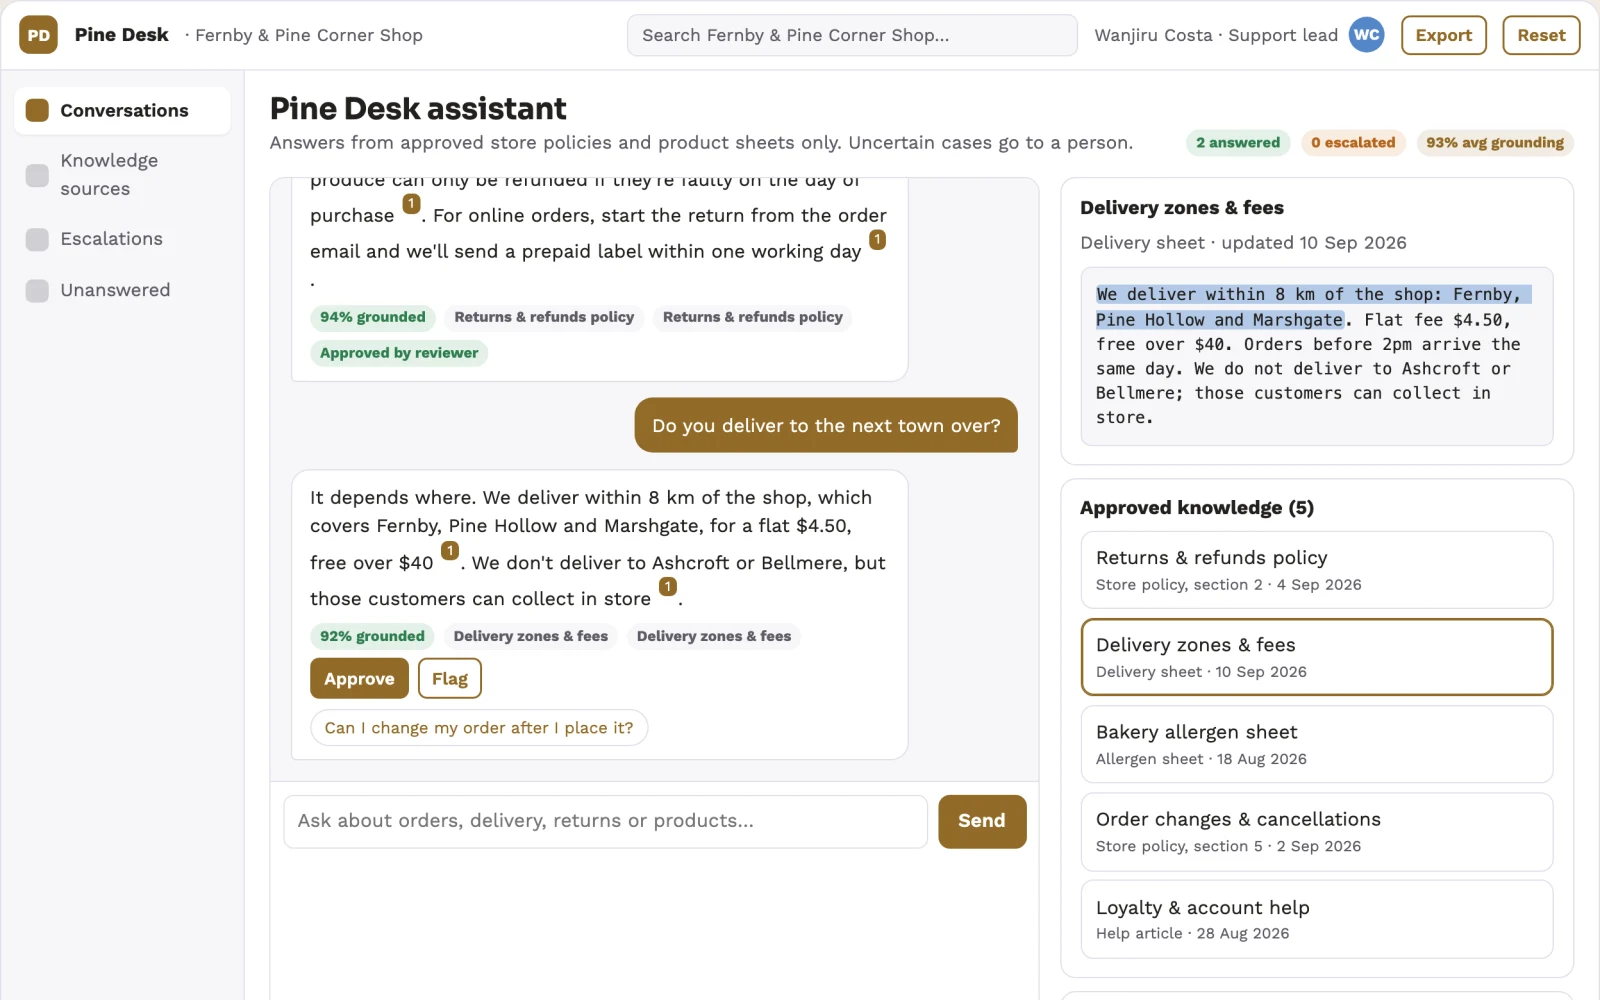The image size is (1600, 1000).
Task: Click the '92% grounded' badge
Action: (372, 636)
